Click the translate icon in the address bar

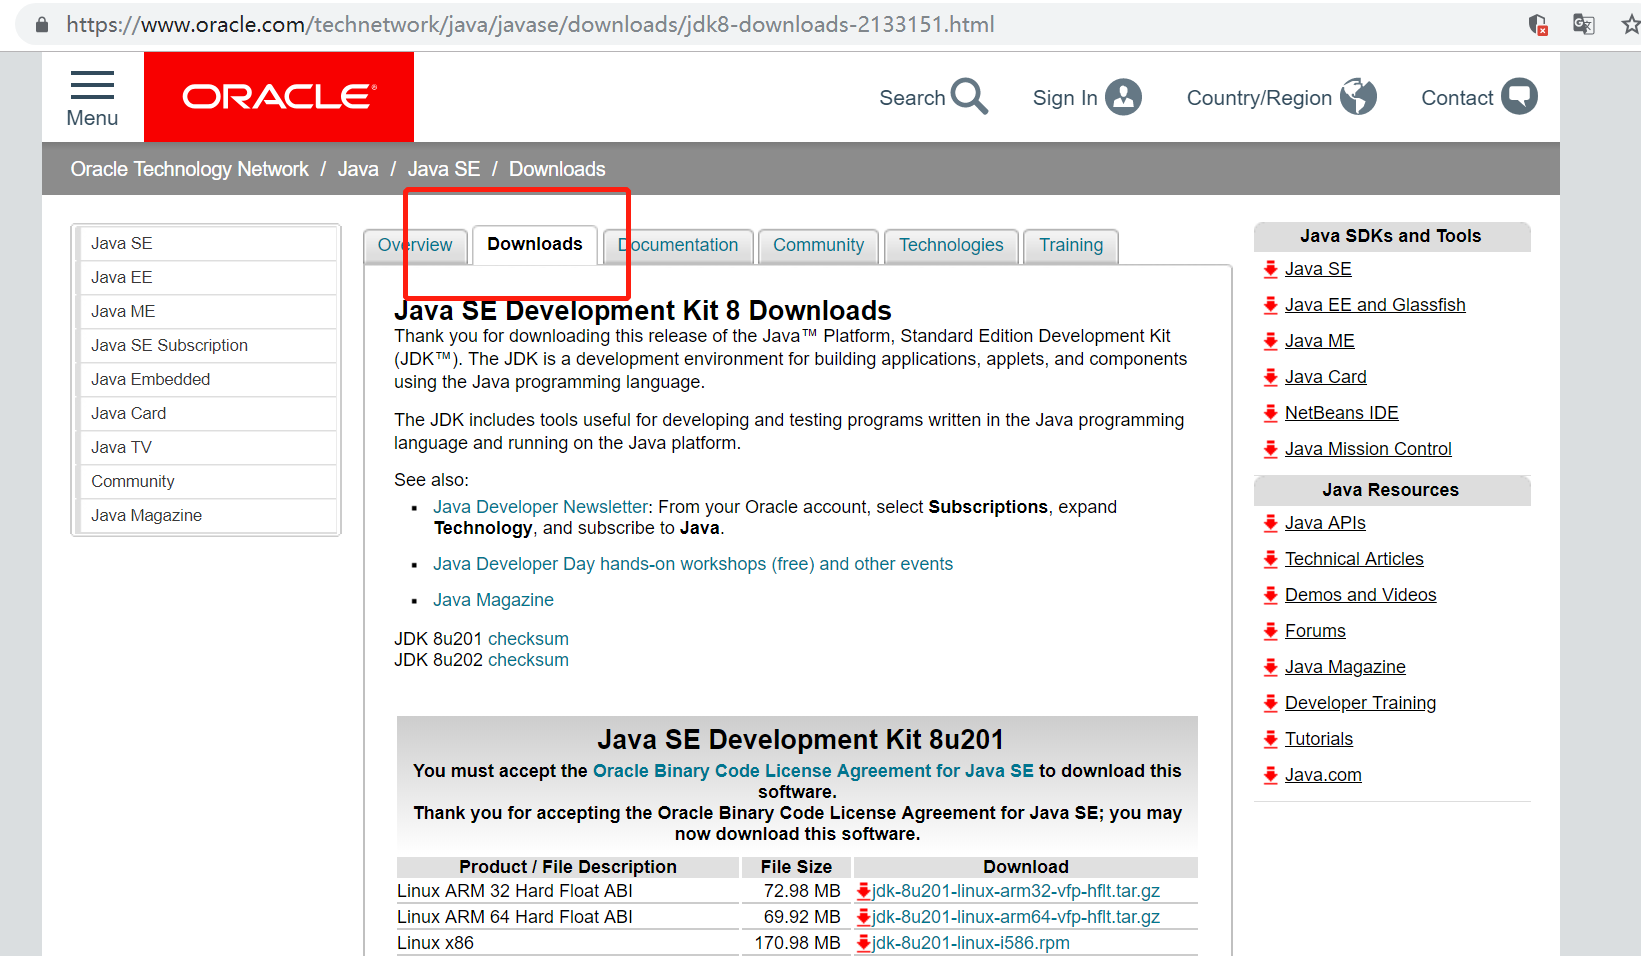[1584, 23]
